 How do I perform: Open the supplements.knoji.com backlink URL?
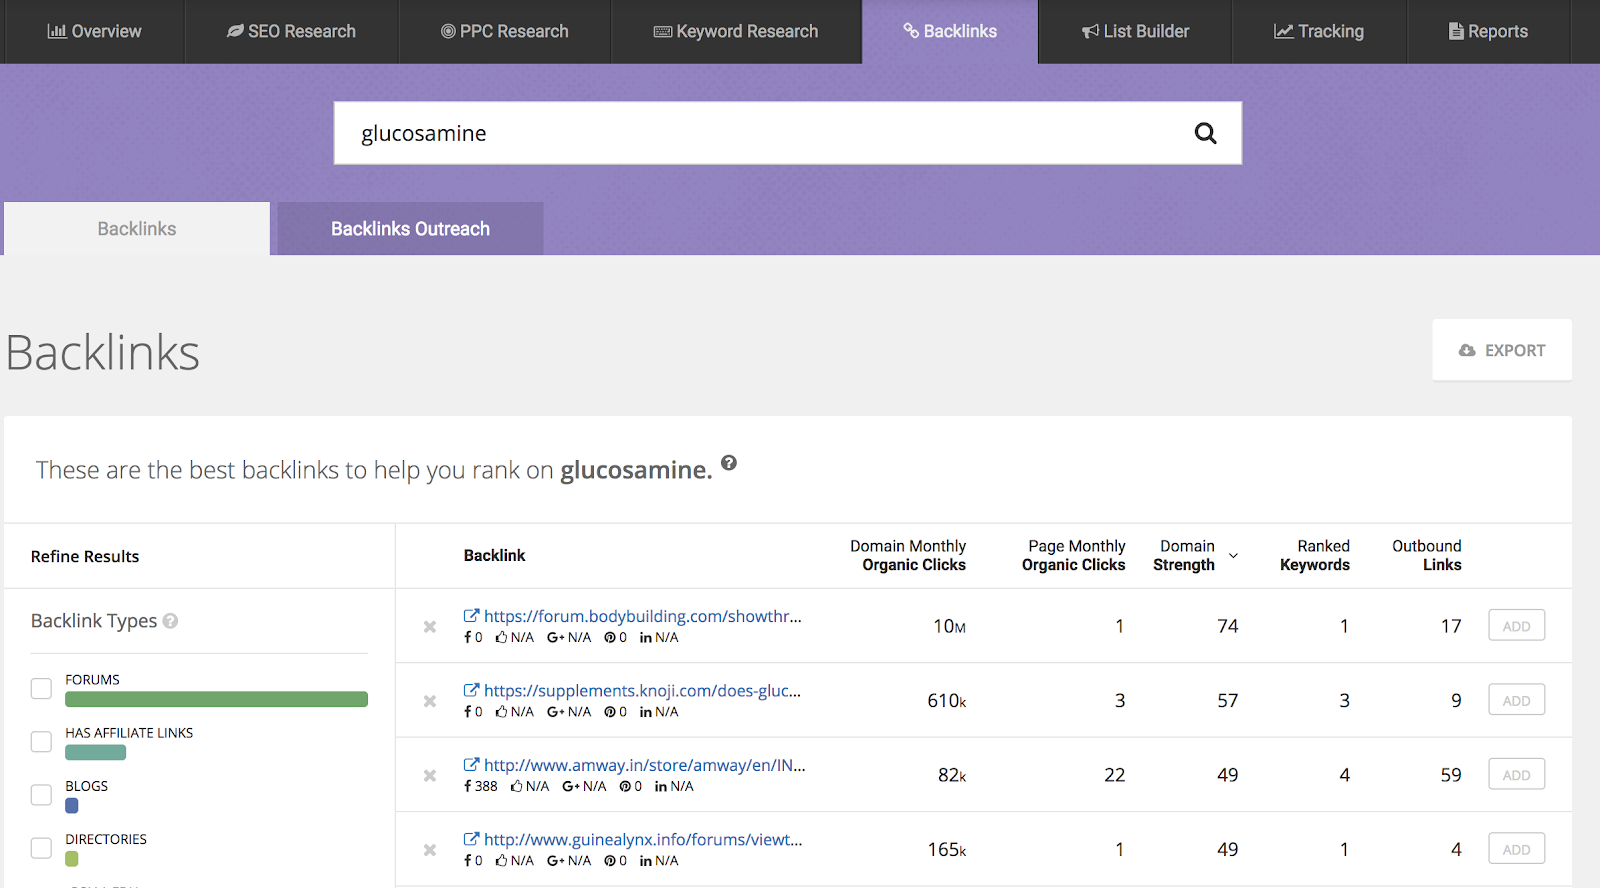(642, 691)
